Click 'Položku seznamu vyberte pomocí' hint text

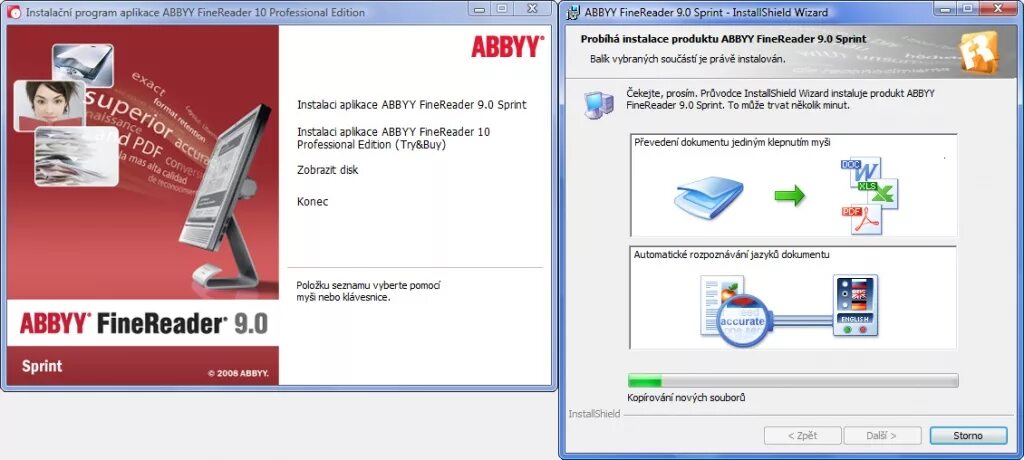[x=368, y=285]
